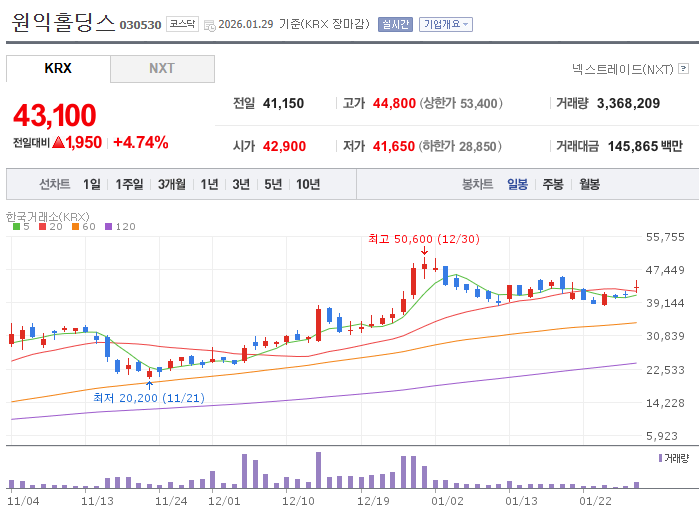Viewport: 699px width, 510px height.
Task: Select the 1일 line chart period
Action: point(92,184)
